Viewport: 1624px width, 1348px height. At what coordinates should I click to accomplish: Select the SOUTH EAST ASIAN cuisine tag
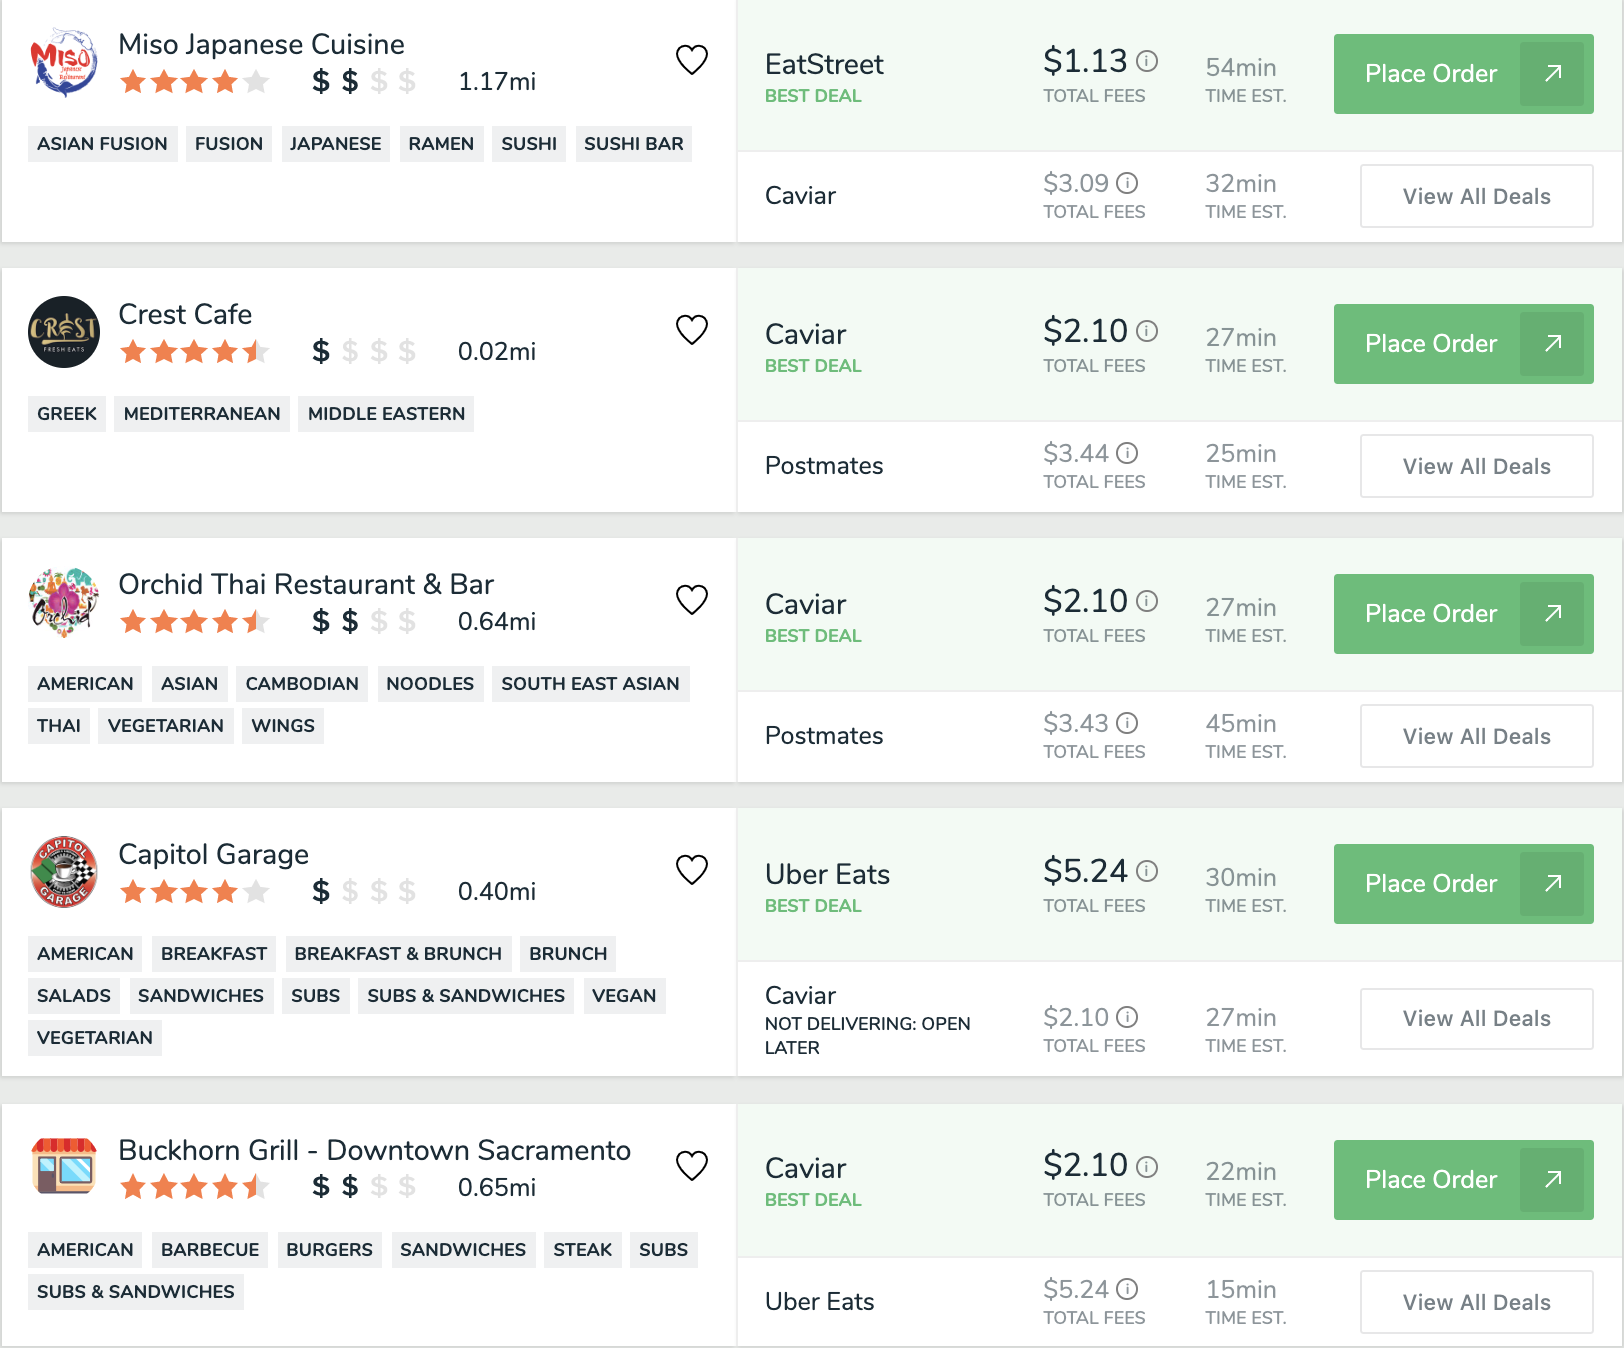point(590,684)
